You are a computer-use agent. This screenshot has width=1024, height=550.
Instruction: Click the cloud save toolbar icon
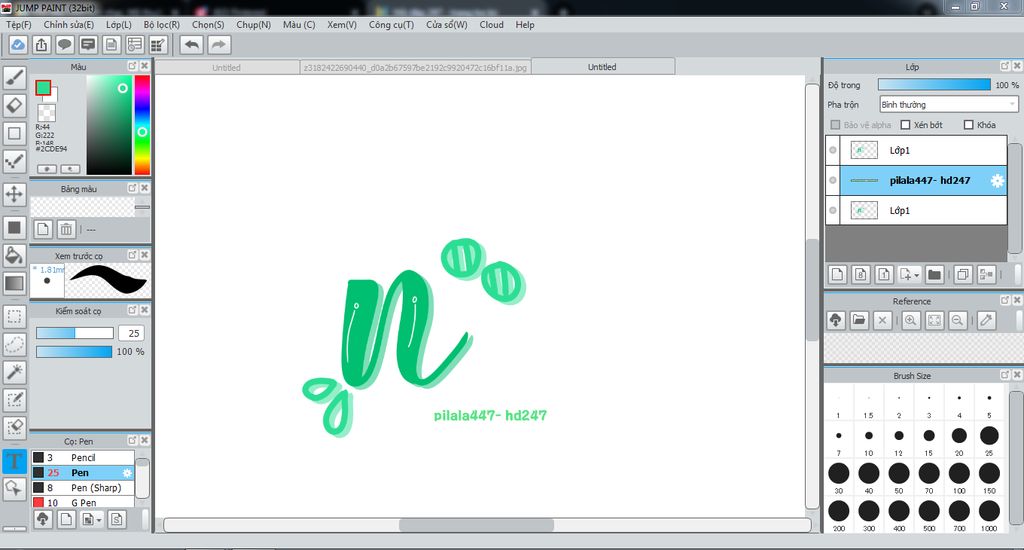(18, 45)
